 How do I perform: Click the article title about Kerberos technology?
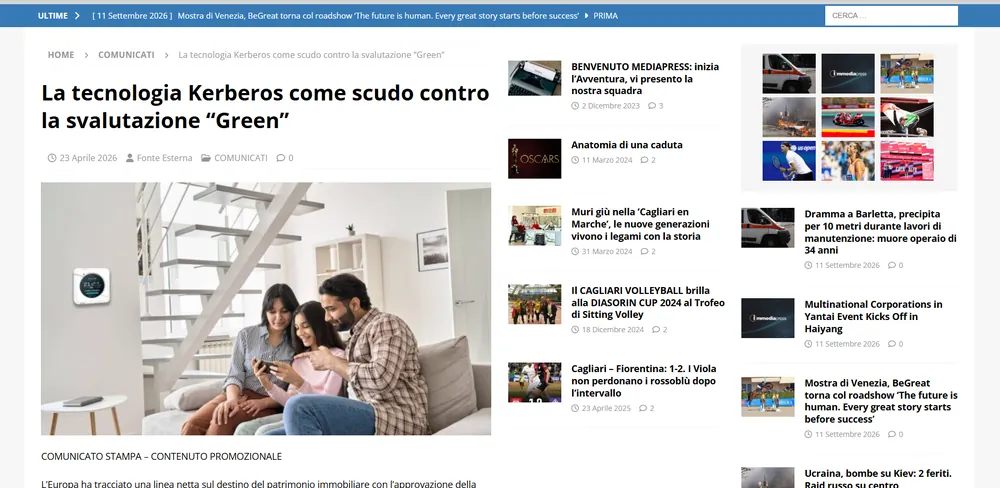(265, 106)
